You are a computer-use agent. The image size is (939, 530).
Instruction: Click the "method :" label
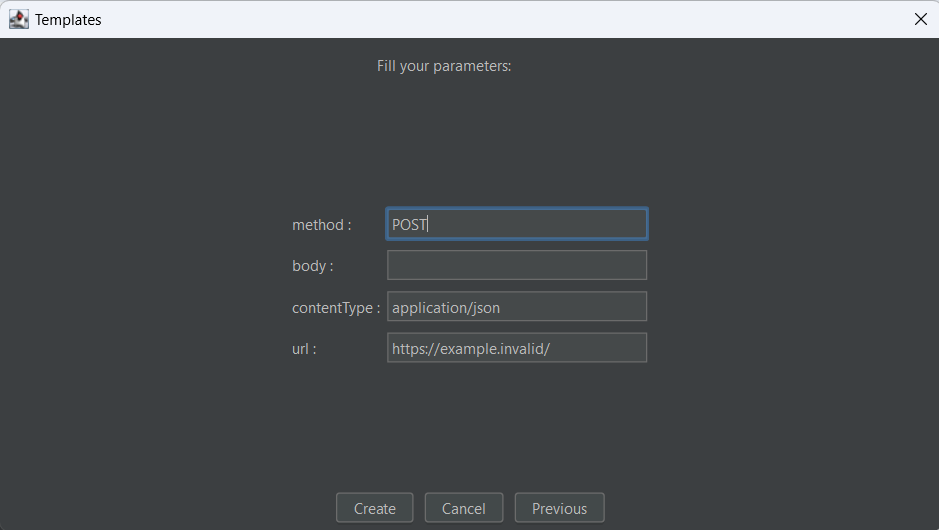tap(321, 225)
